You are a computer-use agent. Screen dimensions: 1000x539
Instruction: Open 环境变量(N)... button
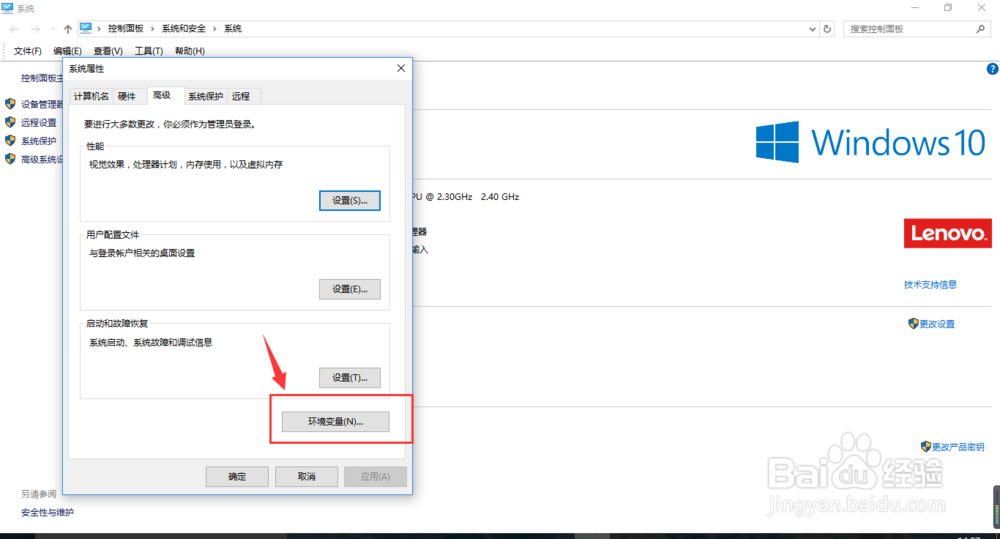pos(335,422)
